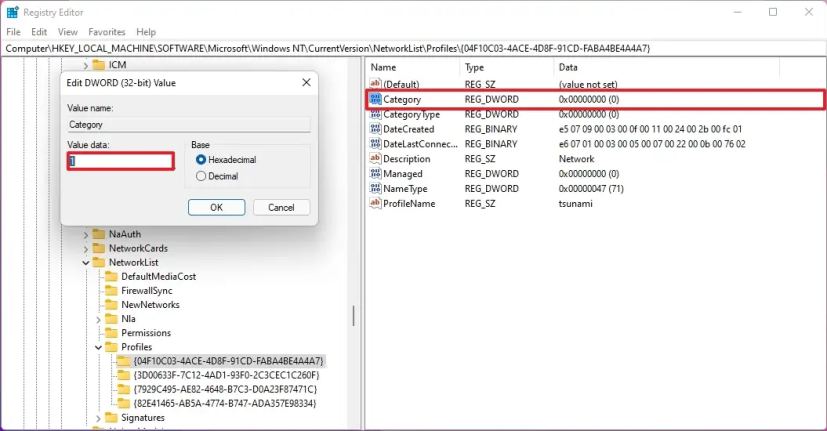827x431 pixels.
Task: Click folder icon of {7929C495-AE82-4648-B7C3-D0A23F87471C}
Action: [123, 389]
